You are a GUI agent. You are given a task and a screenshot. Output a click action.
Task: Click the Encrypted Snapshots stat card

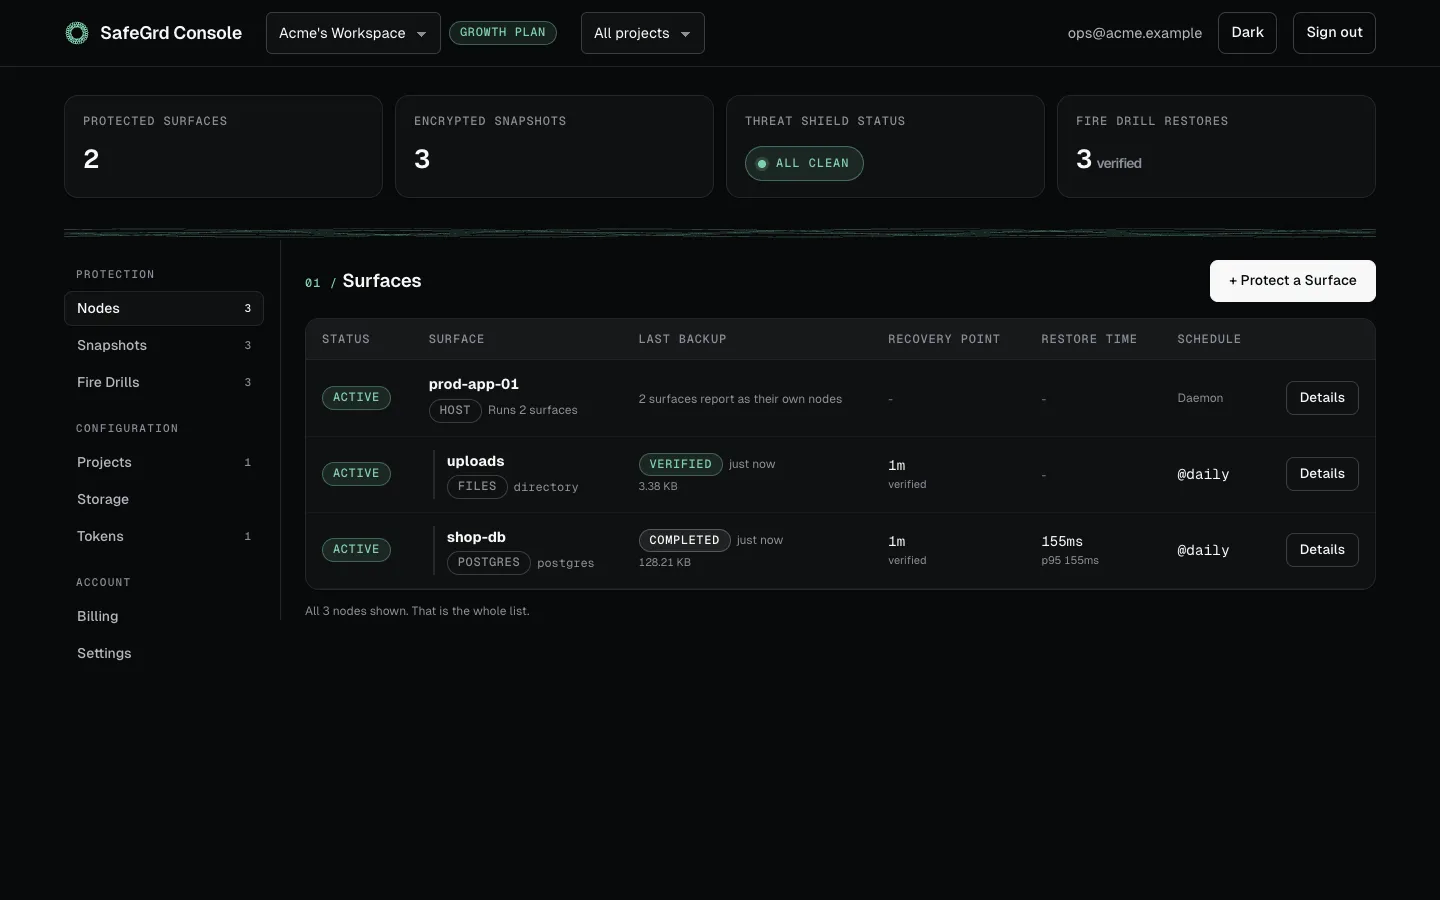pyautogui.click(x=554, y=146)
